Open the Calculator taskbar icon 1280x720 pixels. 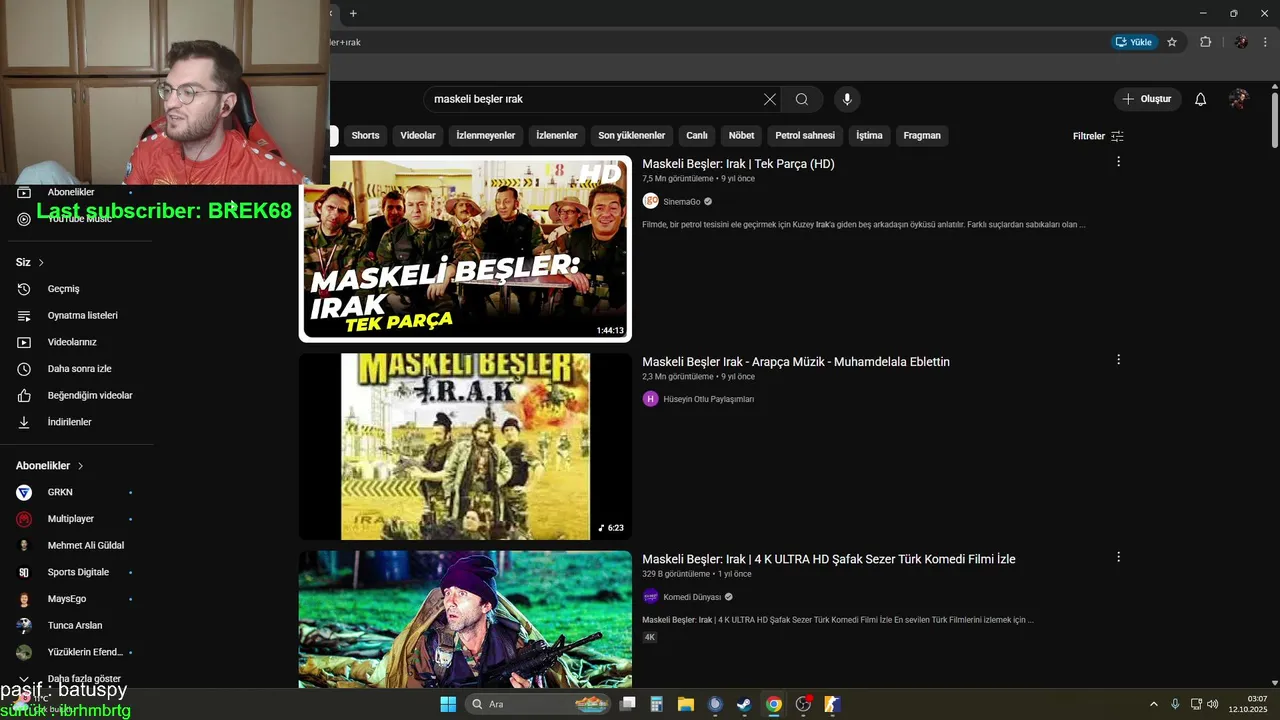point(656,704)
